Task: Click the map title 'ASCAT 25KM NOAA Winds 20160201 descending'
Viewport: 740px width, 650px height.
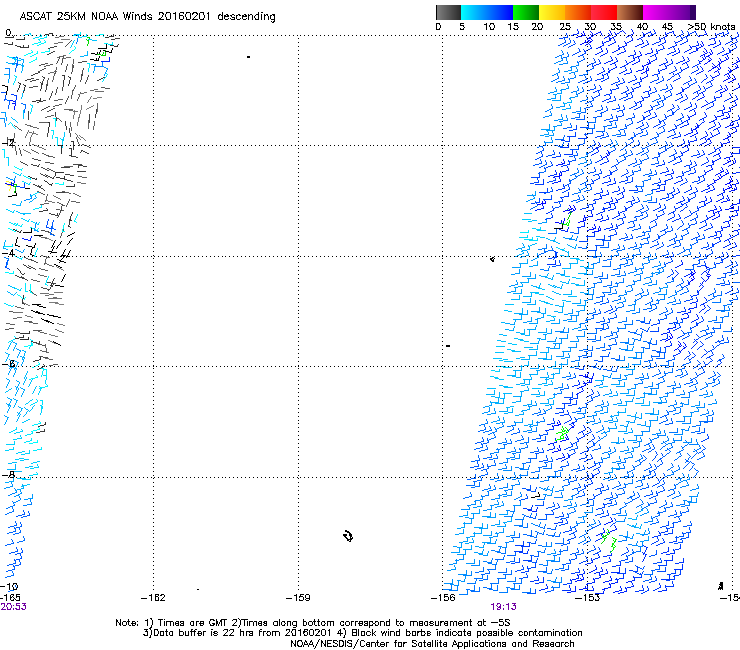Action: click(147, 17)
